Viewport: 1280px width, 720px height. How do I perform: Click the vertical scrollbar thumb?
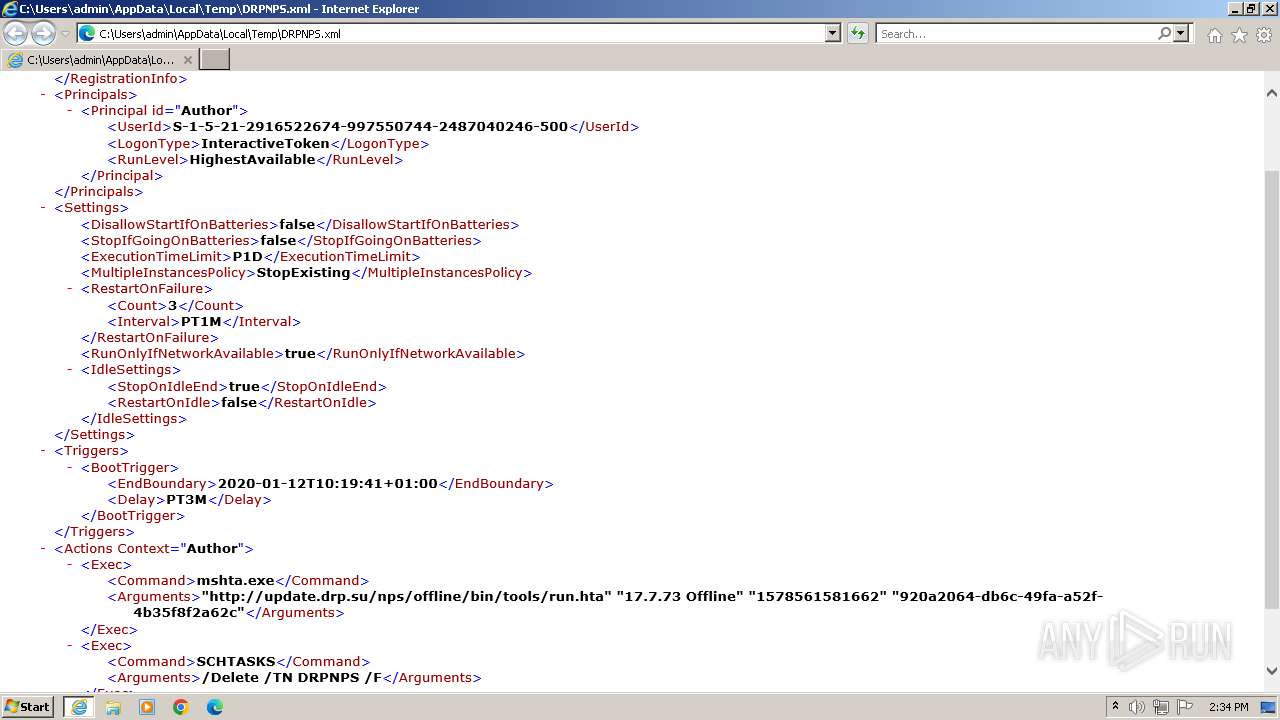pos(1271,388)
